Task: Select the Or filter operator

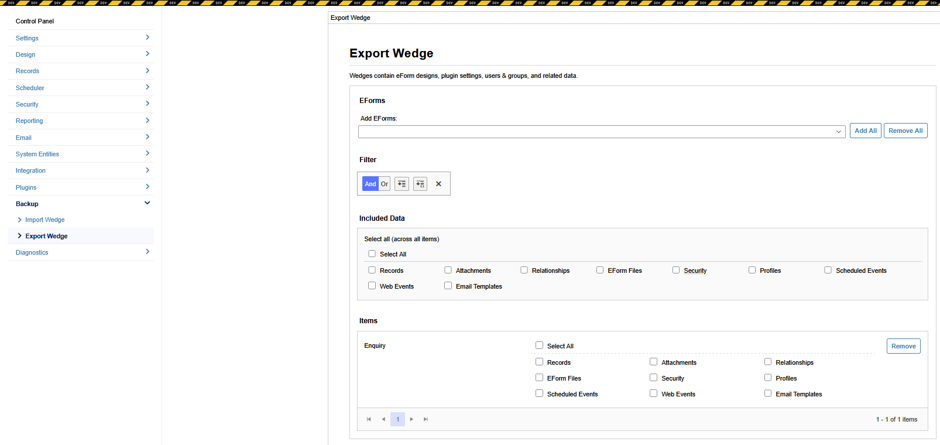Action: click(x=384, y=184)
